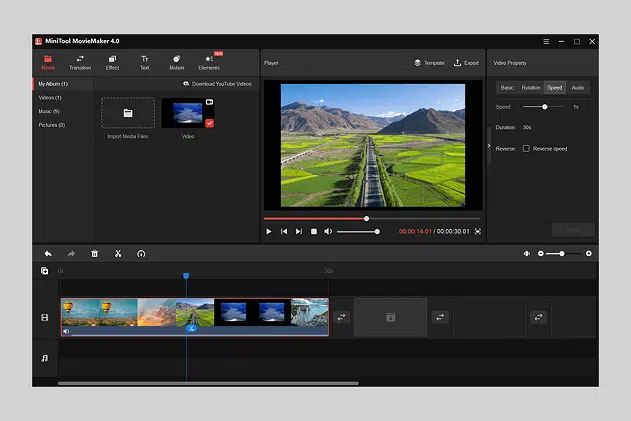The image size is (631, 421).
Task: Collapse the Video Property panel arrow
Action: click(x=489, y=146)
